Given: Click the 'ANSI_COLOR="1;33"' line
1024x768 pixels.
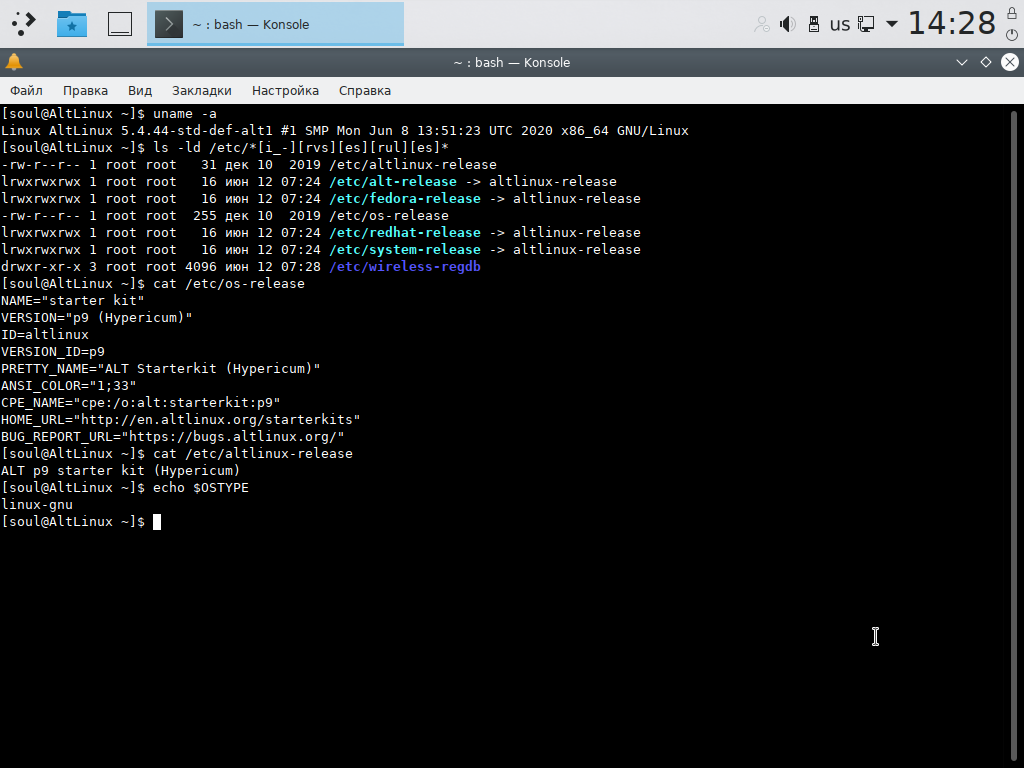Looking at the screenshot, I should click(x=69, y=385).
